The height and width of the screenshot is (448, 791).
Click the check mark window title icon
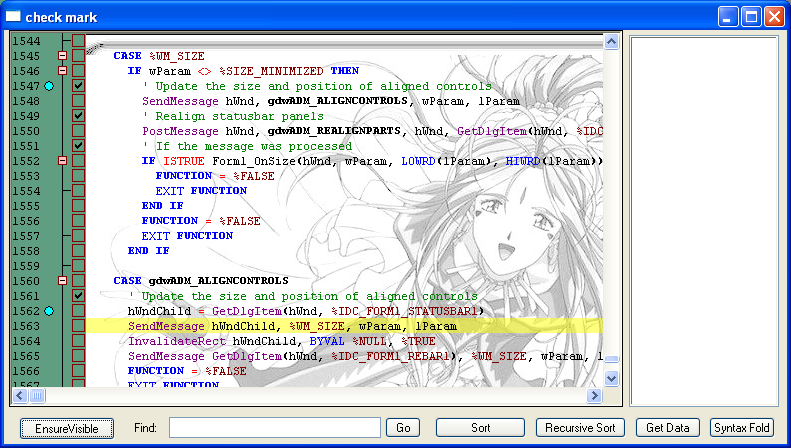13,17
